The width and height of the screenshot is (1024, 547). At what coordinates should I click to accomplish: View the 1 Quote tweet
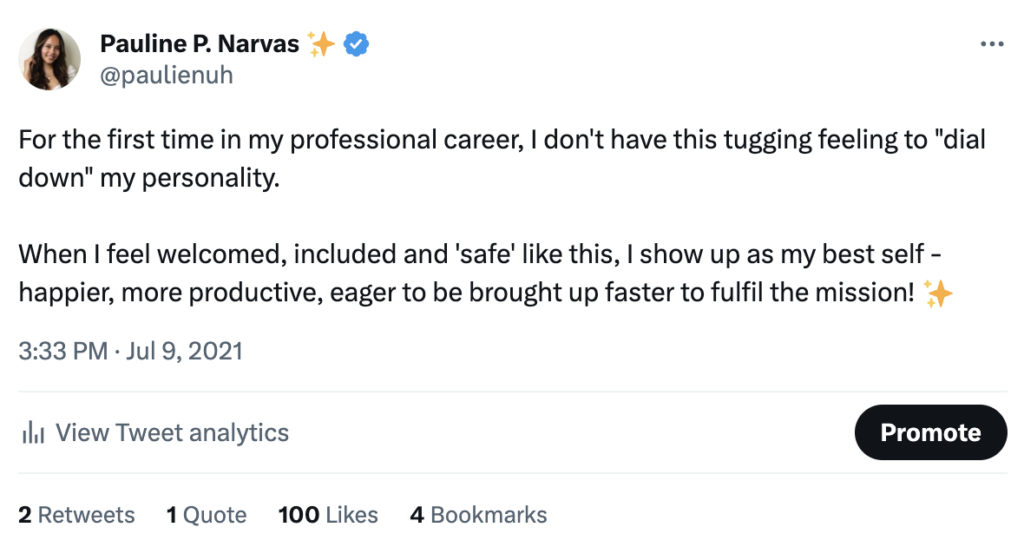[207, 515]
